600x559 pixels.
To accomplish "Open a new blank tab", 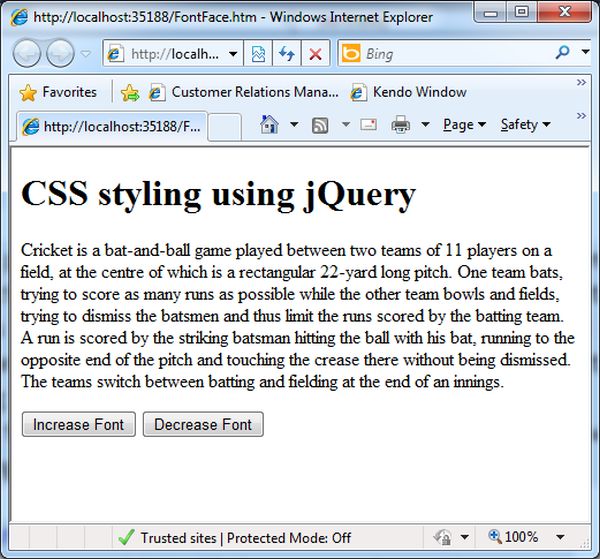I will pyautogui.click(x=225, y=127).
